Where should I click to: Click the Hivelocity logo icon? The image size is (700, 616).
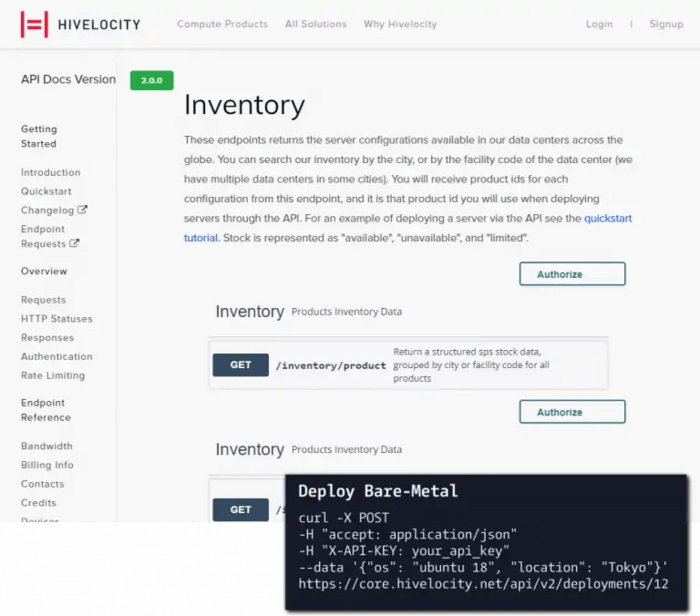[34, 25]
